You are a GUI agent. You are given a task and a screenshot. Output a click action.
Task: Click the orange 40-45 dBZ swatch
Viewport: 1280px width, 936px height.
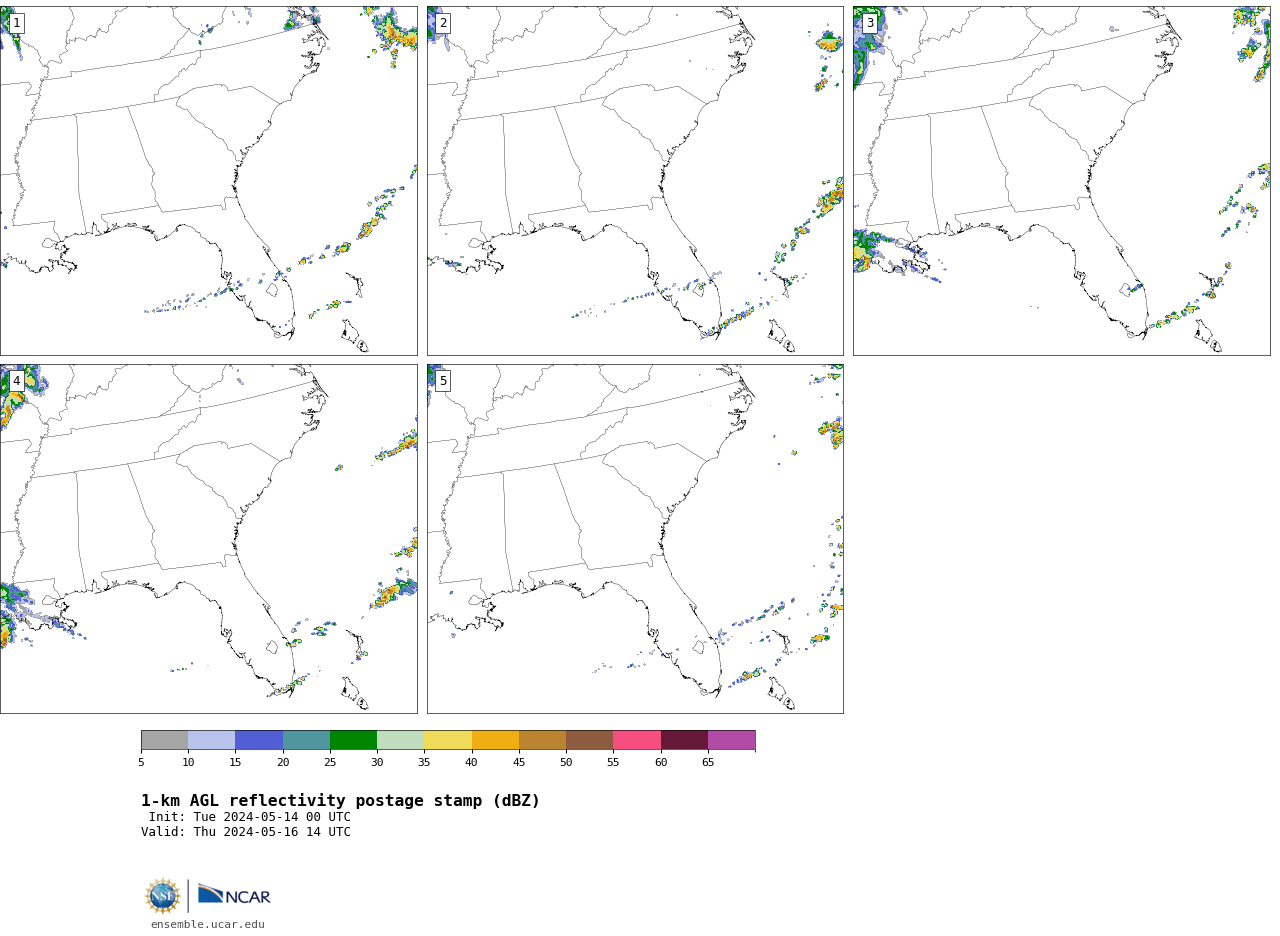click(495, 740)
